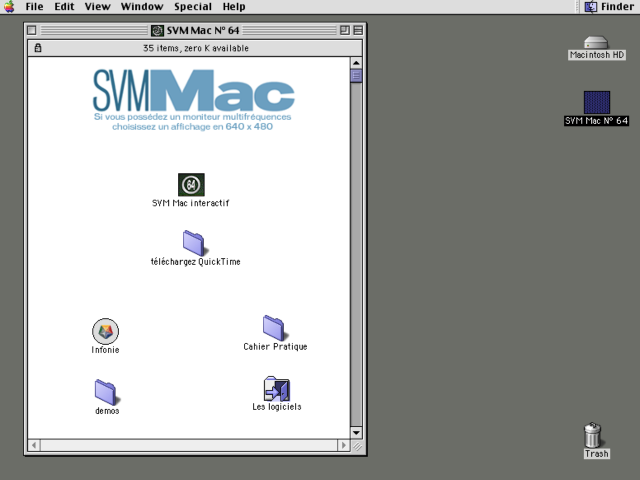Screen dimensions: 640x480
Task: Open the View menu
Action: click(98, 7)
